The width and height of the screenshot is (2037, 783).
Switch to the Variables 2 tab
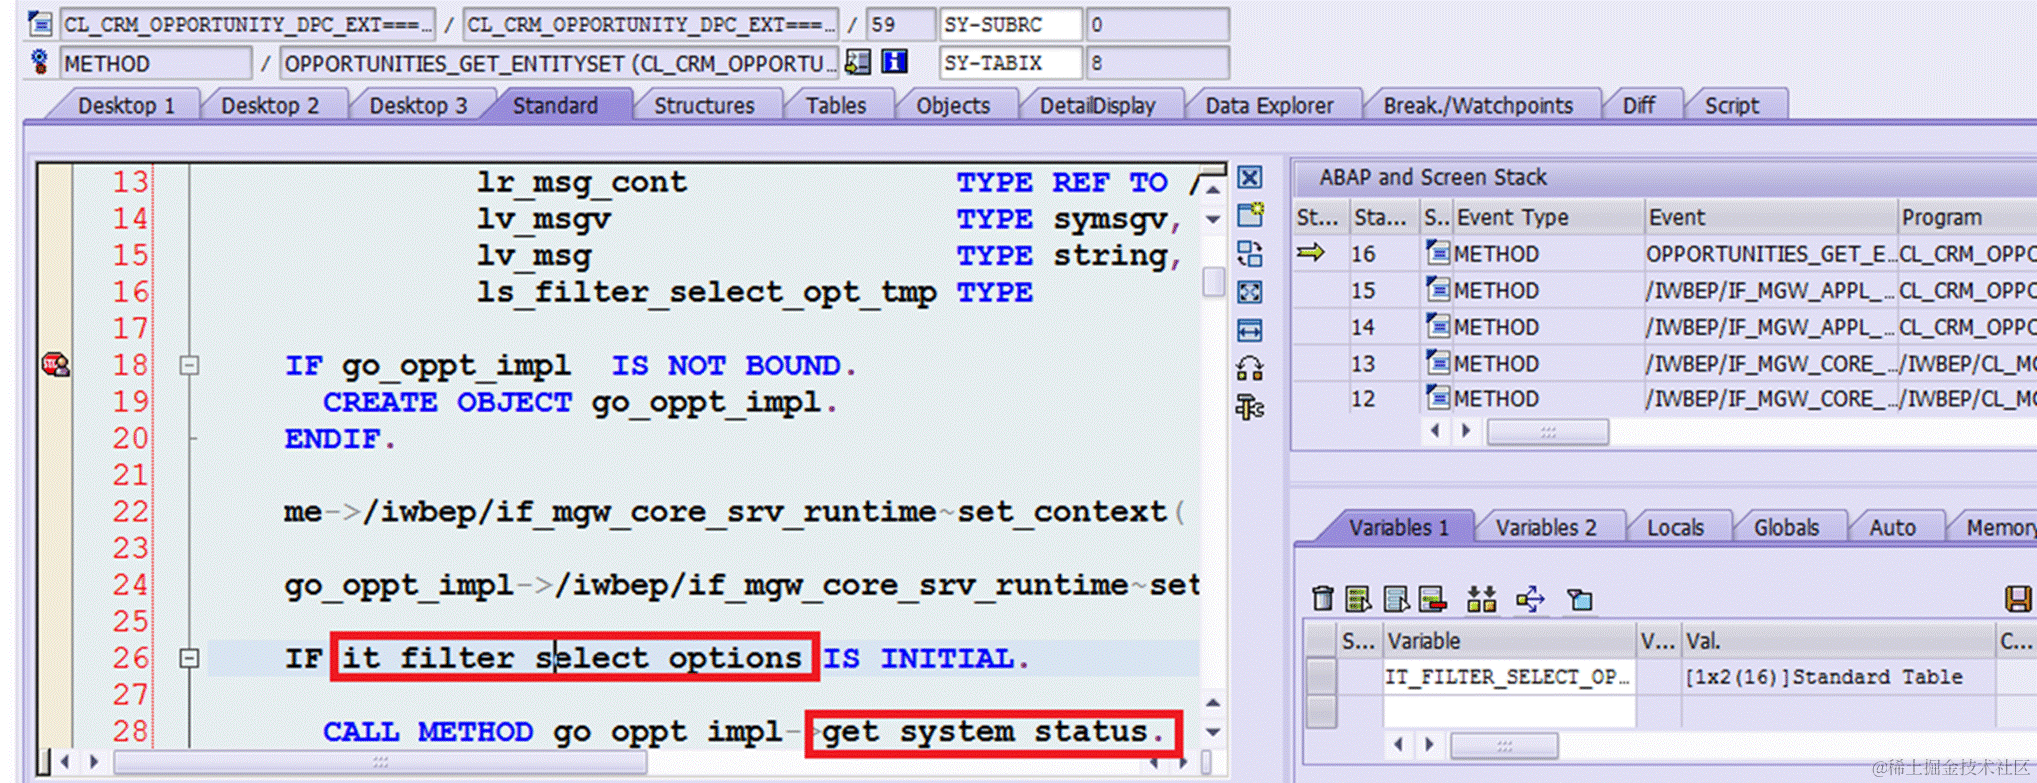[x=1546, y=527]
